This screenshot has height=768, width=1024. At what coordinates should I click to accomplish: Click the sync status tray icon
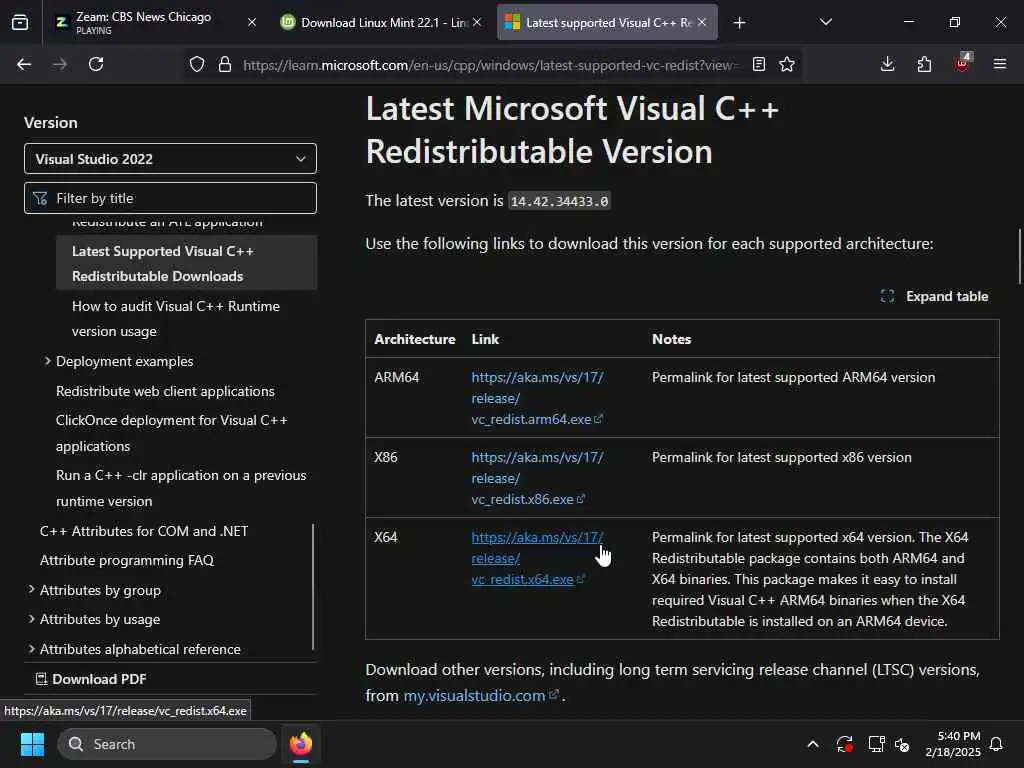coord(844,744)
